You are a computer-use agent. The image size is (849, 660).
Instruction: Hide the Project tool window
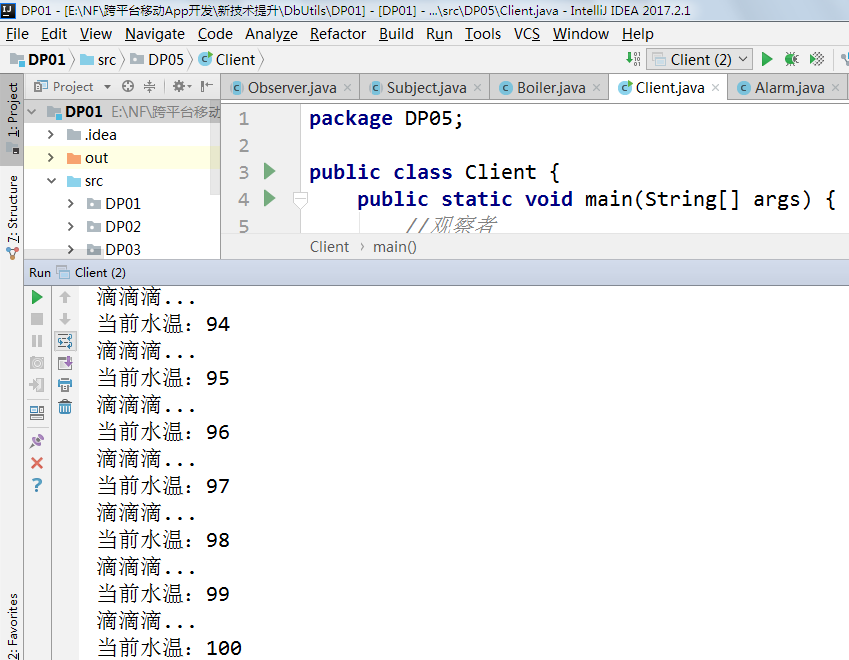[x=206, y=86]
